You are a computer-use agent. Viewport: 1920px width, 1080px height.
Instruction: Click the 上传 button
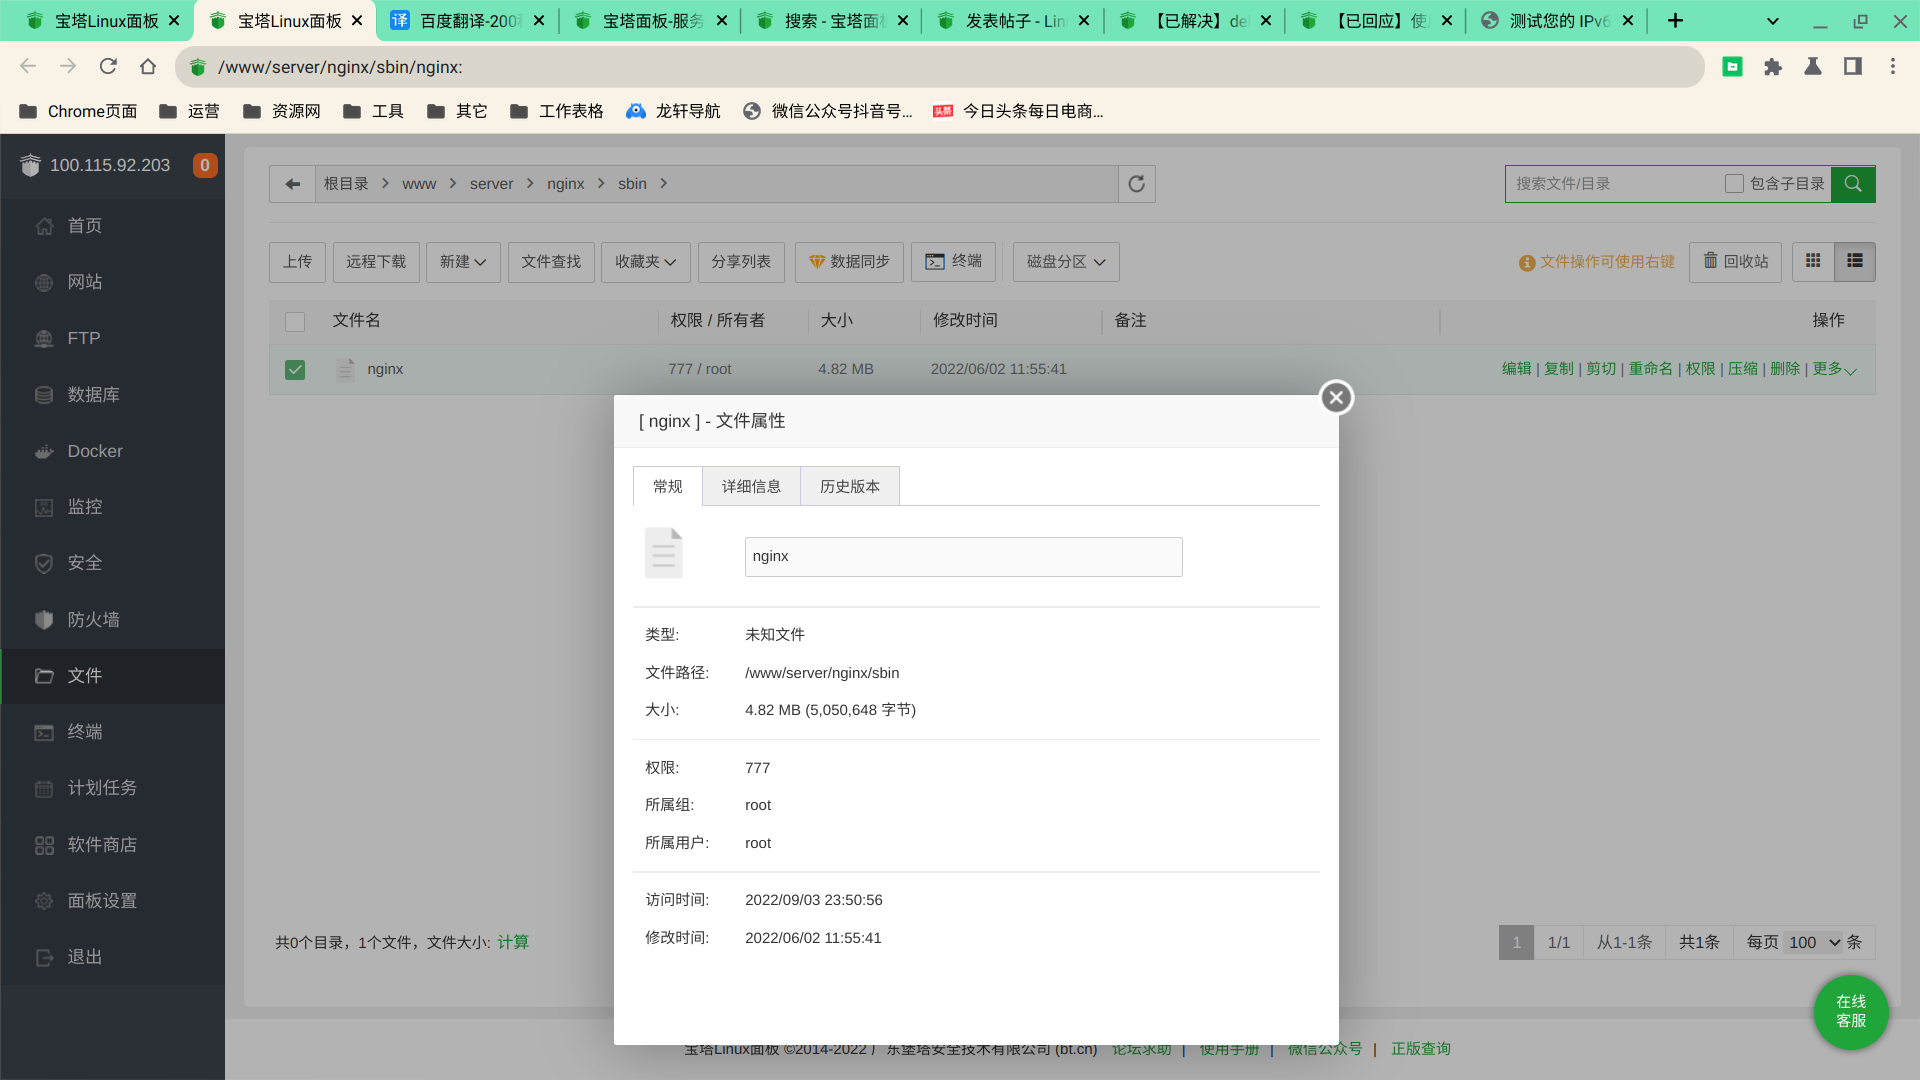(297, 262)
